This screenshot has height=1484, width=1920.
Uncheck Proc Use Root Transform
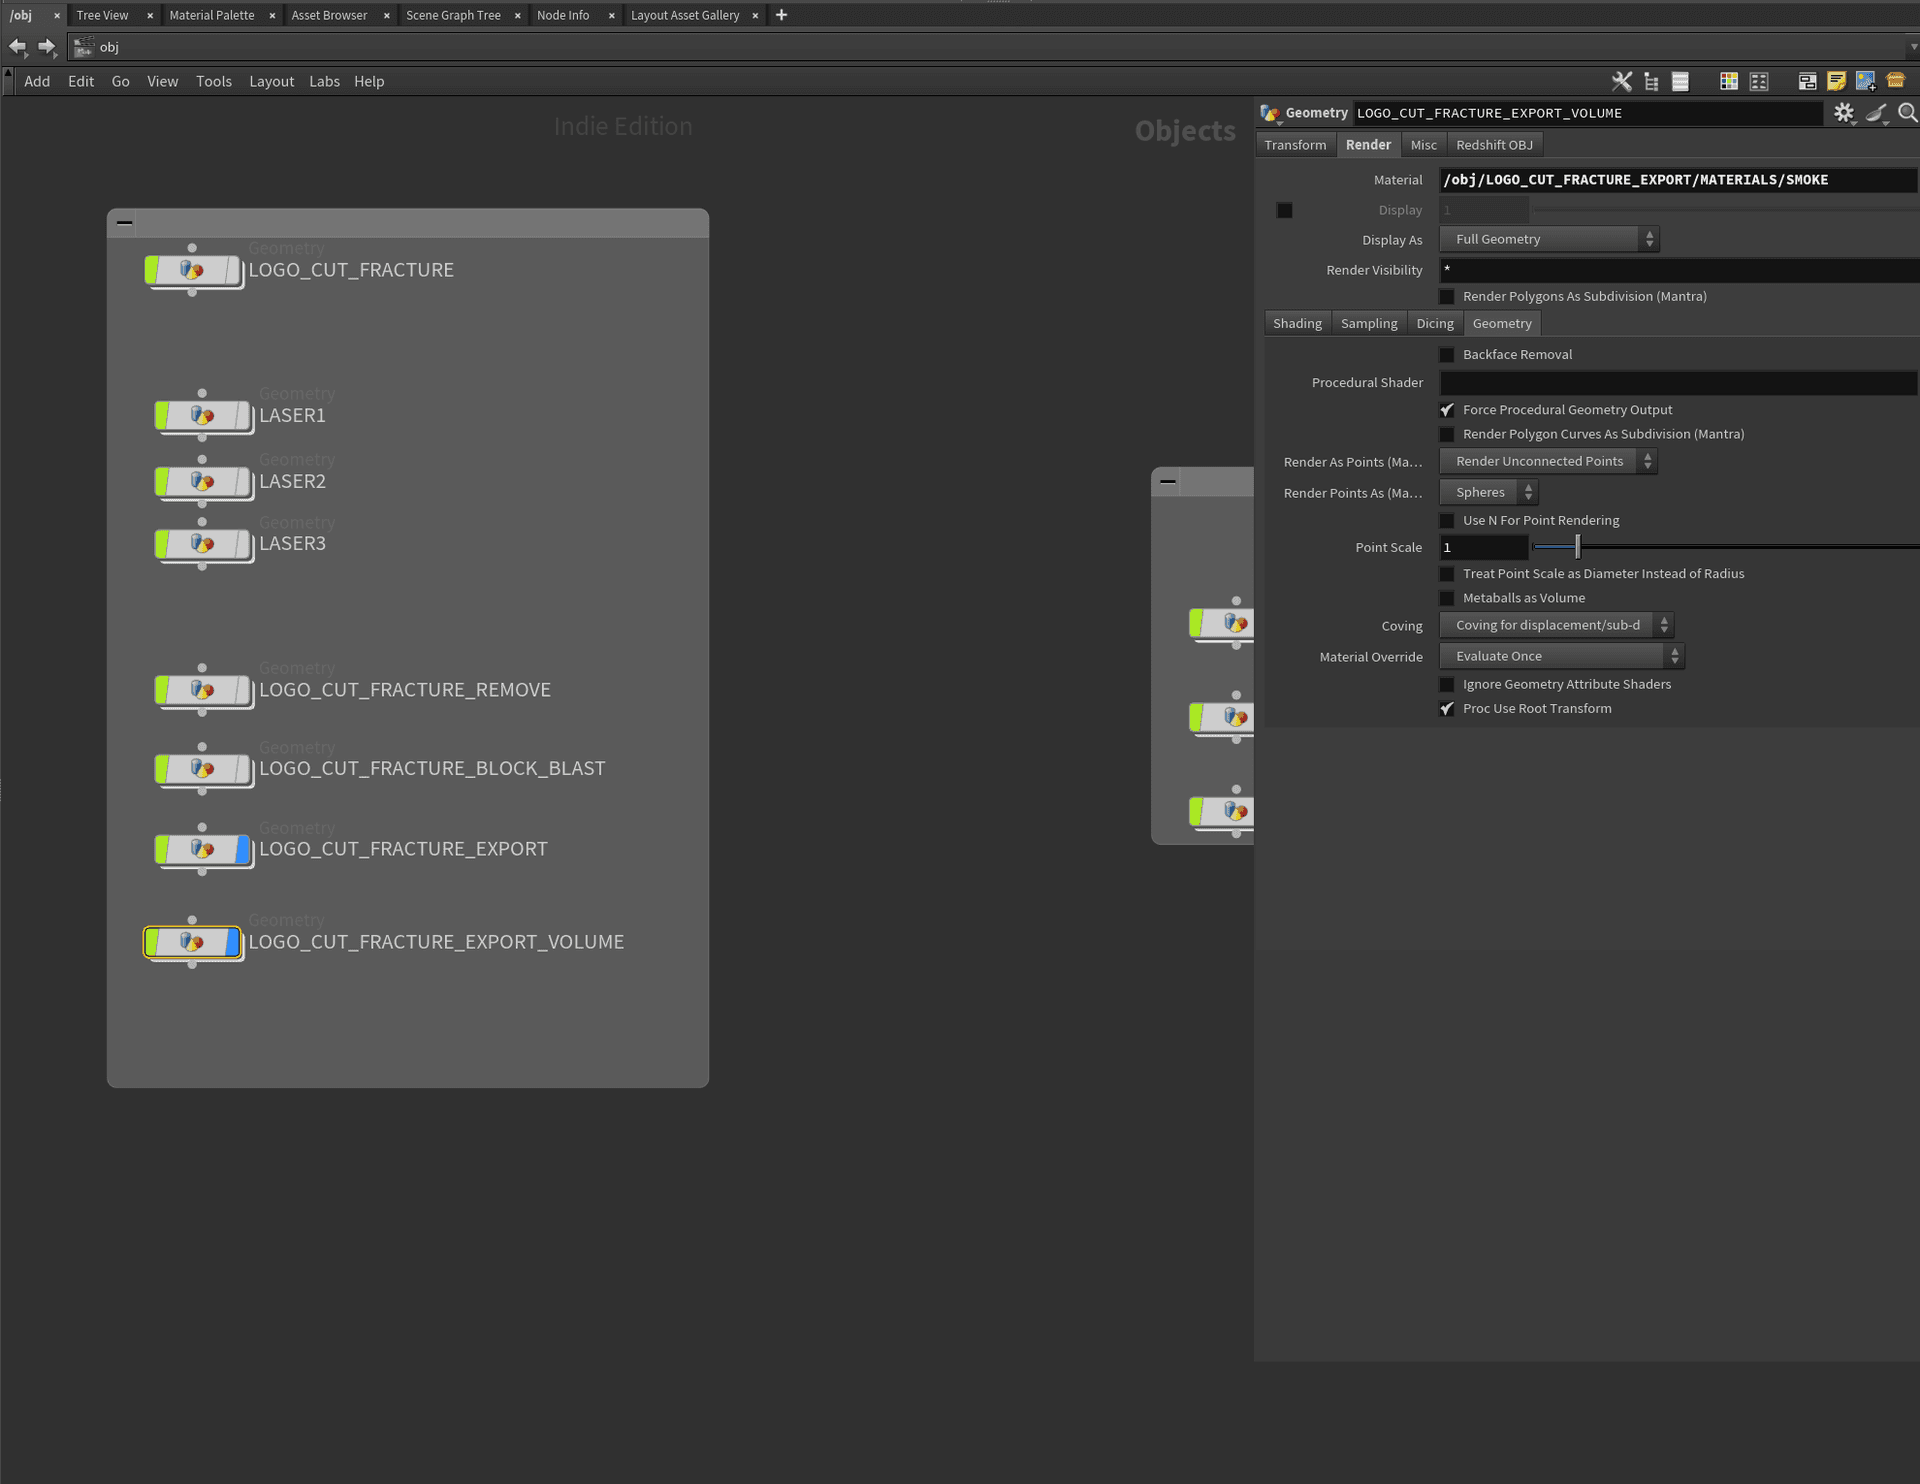click(1446, 709)
